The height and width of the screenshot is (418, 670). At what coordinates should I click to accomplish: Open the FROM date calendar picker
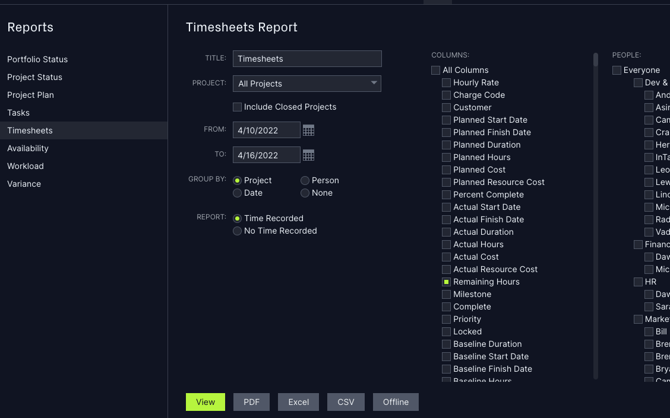pyautogui.click(x=308, y=130)
